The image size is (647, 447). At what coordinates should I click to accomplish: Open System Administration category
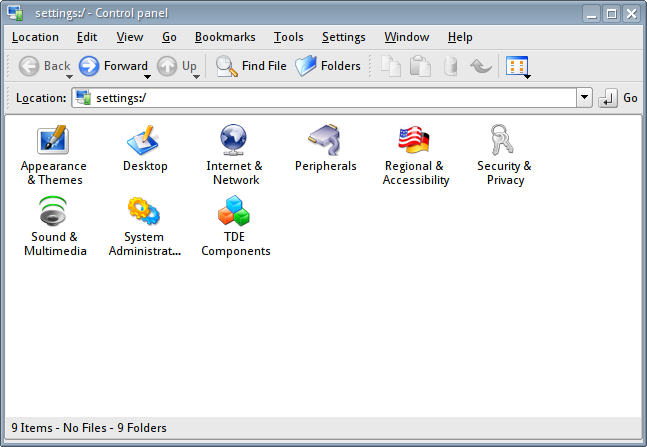coord(144,226)
